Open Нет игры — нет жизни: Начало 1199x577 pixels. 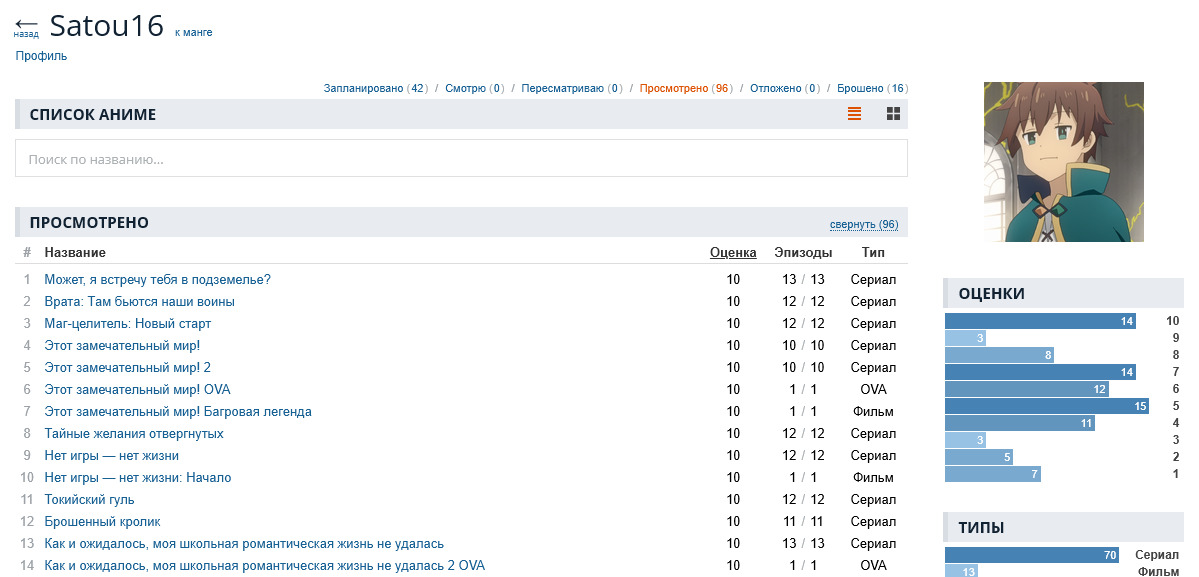pyautogui.click(x=137, y=478)
